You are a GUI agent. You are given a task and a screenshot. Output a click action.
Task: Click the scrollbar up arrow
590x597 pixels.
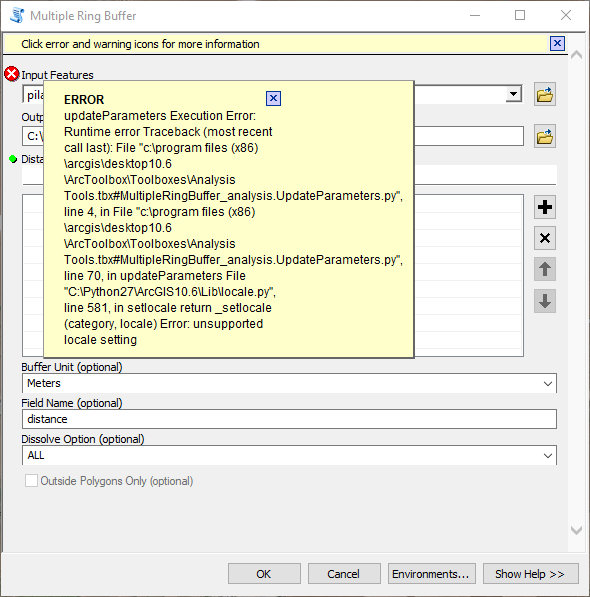576,55
